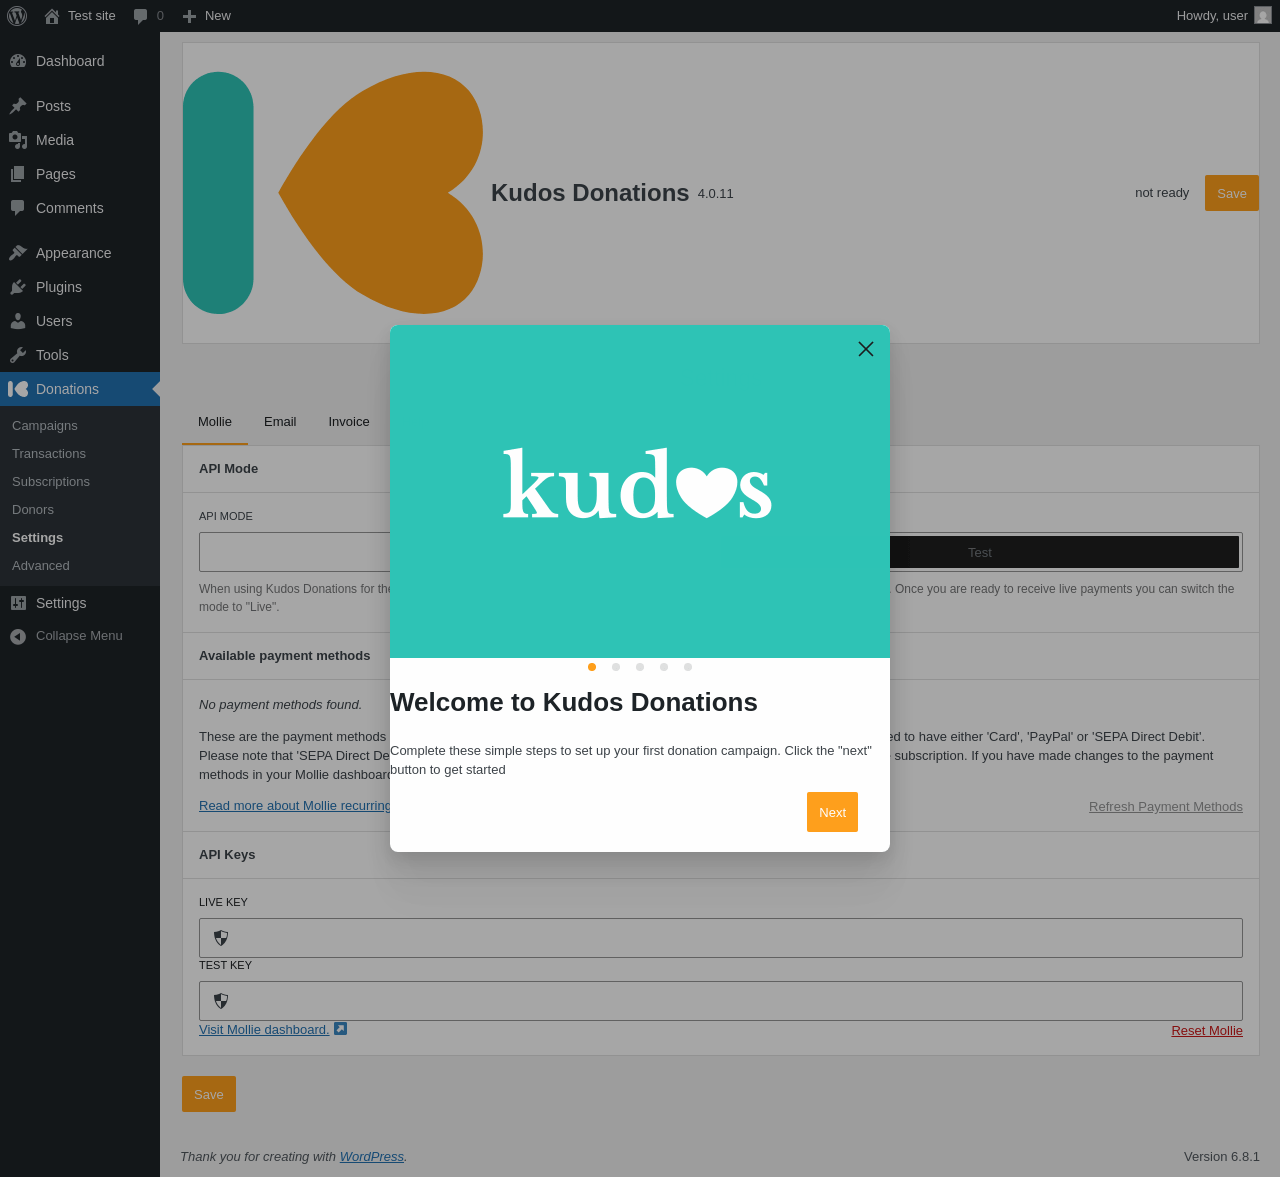Viewport: 1280px width, 1177px height.
Task: Click into the Live Key input field
Action: click(x=721, y=938)
